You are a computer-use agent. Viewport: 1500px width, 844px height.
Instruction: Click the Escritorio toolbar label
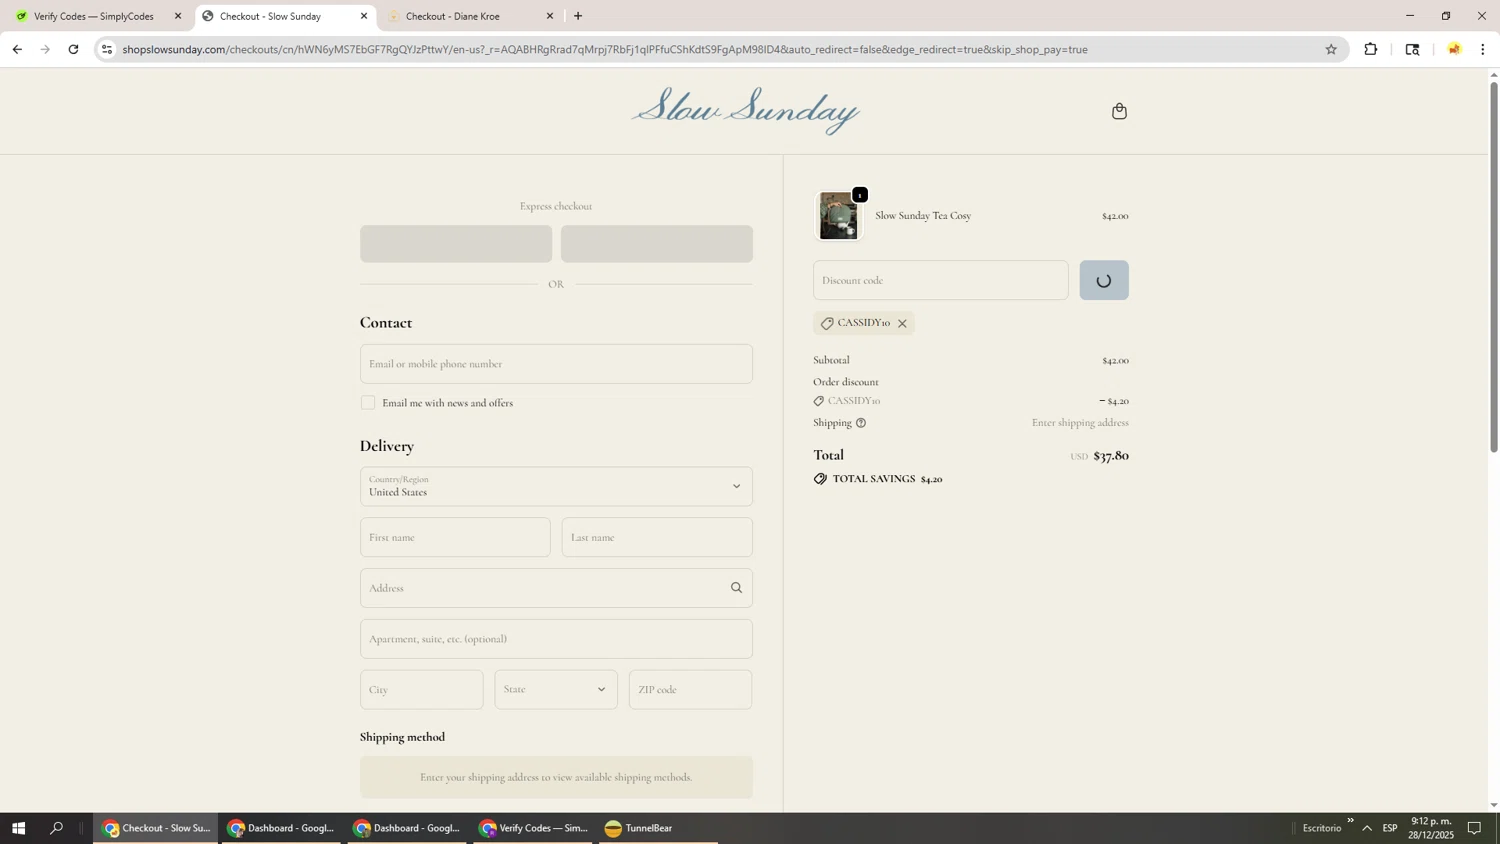pyautogui.click(x=1322, y=828)
